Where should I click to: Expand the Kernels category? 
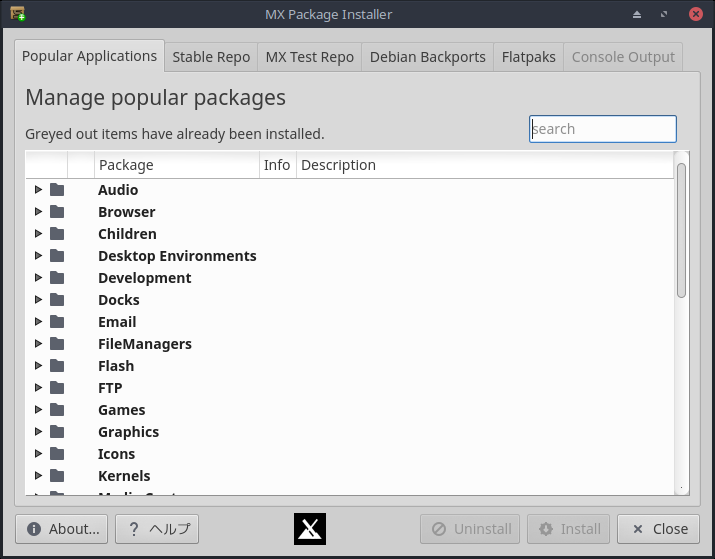[x=38, y=476]
